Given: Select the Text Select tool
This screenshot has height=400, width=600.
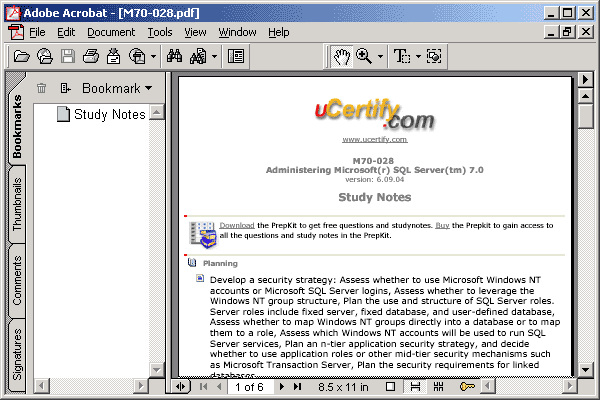Looking at the screenshot, I should (x=402, y=57).
